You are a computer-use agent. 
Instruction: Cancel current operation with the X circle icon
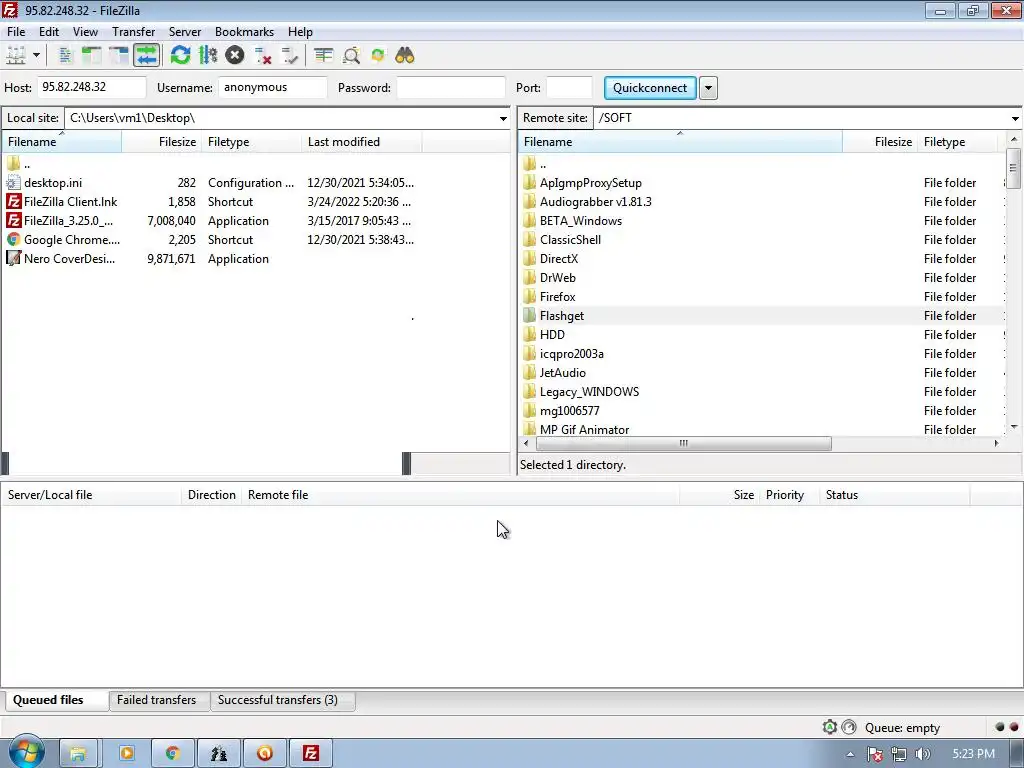pyautogui.click(x=235, y=56)
